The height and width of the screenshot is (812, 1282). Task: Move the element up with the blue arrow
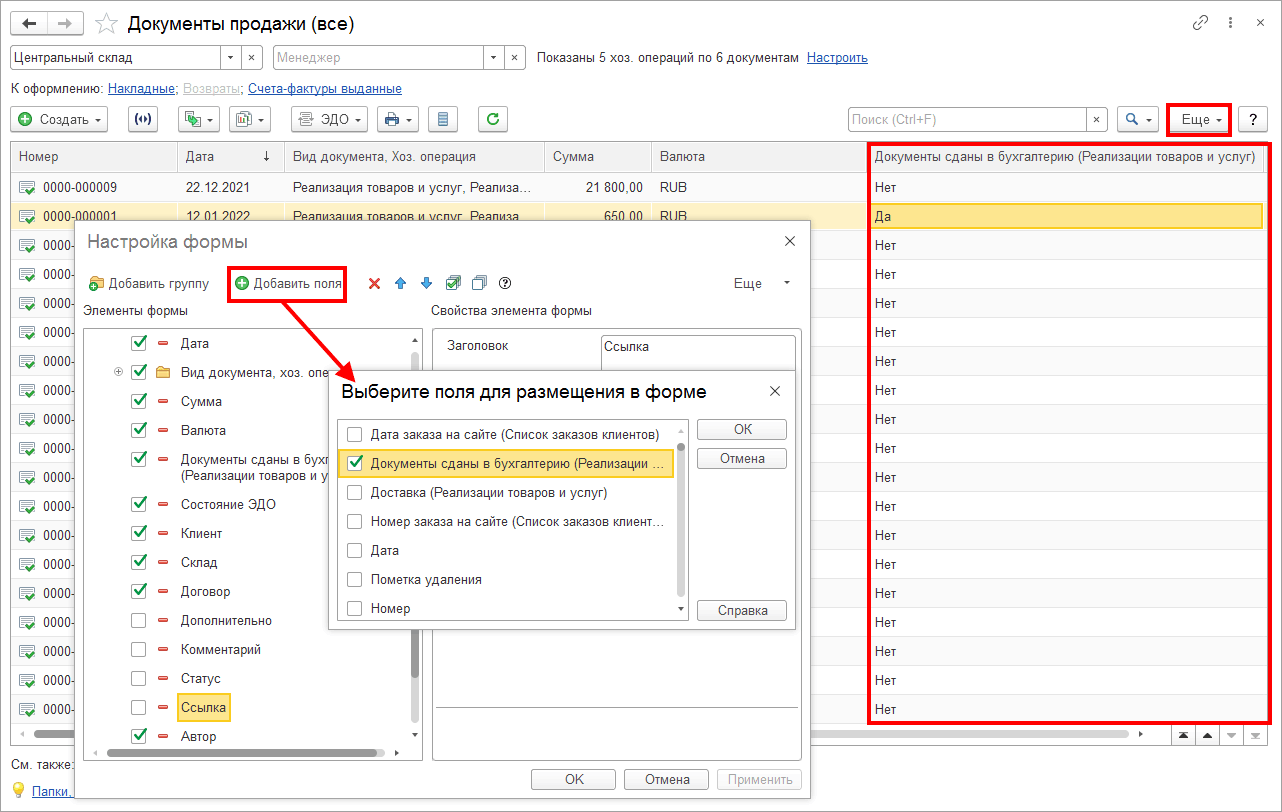coord(401,283)
